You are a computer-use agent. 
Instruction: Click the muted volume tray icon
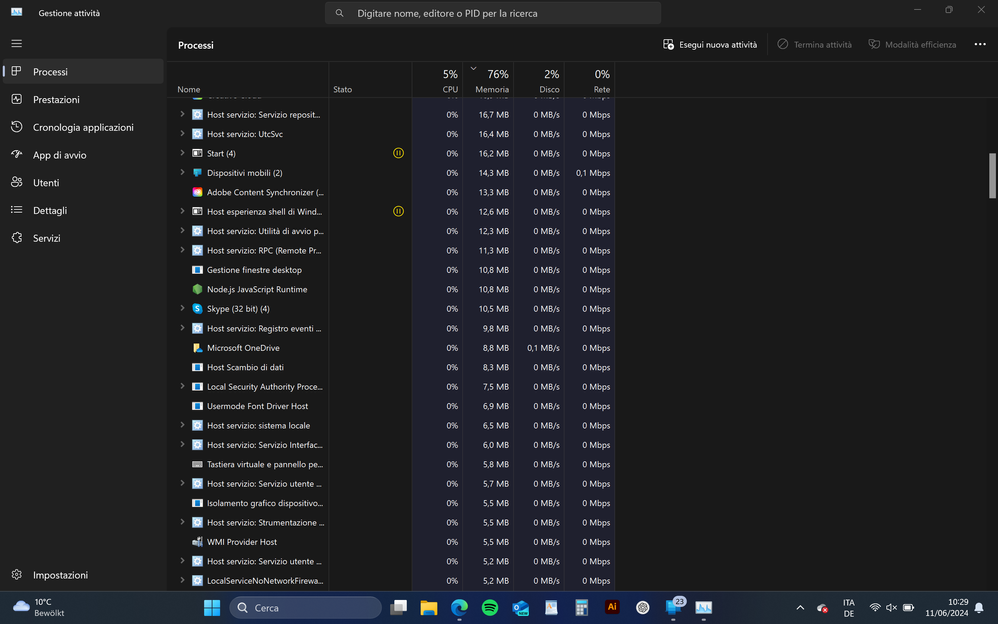point(892,607)
